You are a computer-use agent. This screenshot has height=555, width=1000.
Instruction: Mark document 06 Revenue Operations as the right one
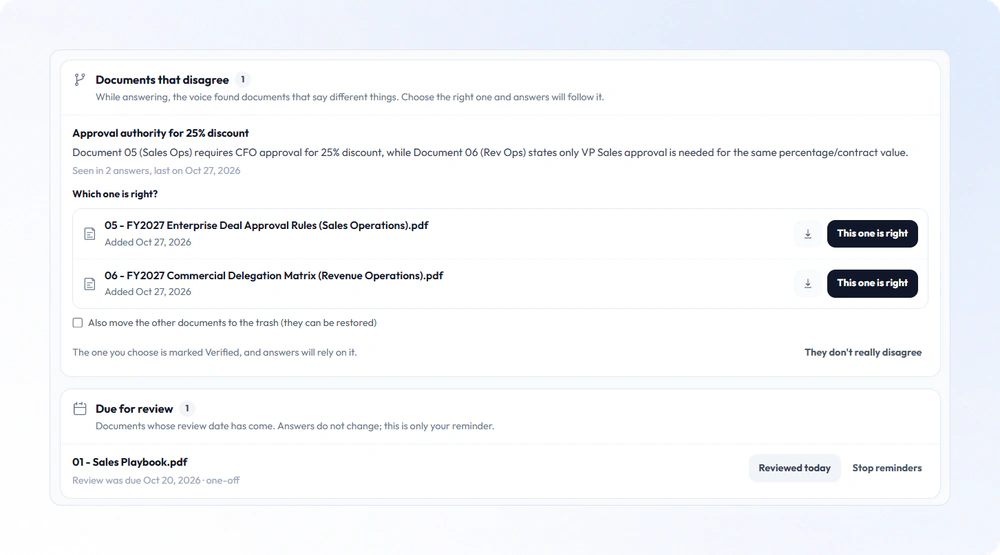[872, 283]
